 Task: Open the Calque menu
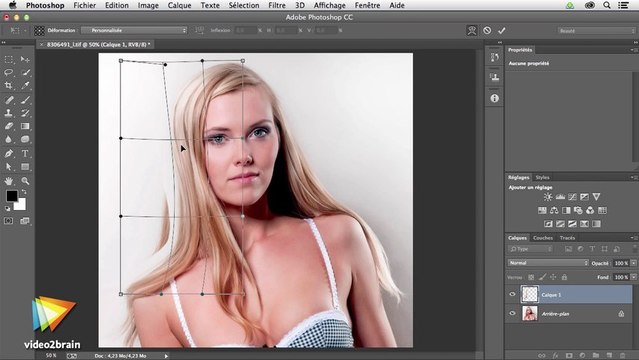point(179,5)
